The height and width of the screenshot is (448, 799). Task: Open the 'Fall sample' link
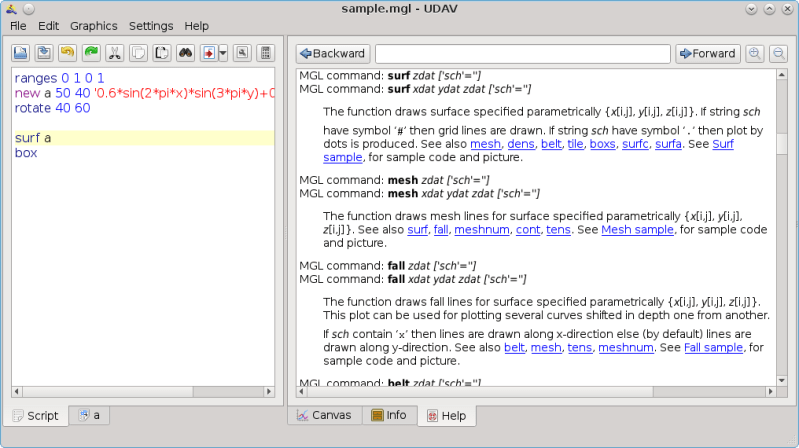coord(713,348)
